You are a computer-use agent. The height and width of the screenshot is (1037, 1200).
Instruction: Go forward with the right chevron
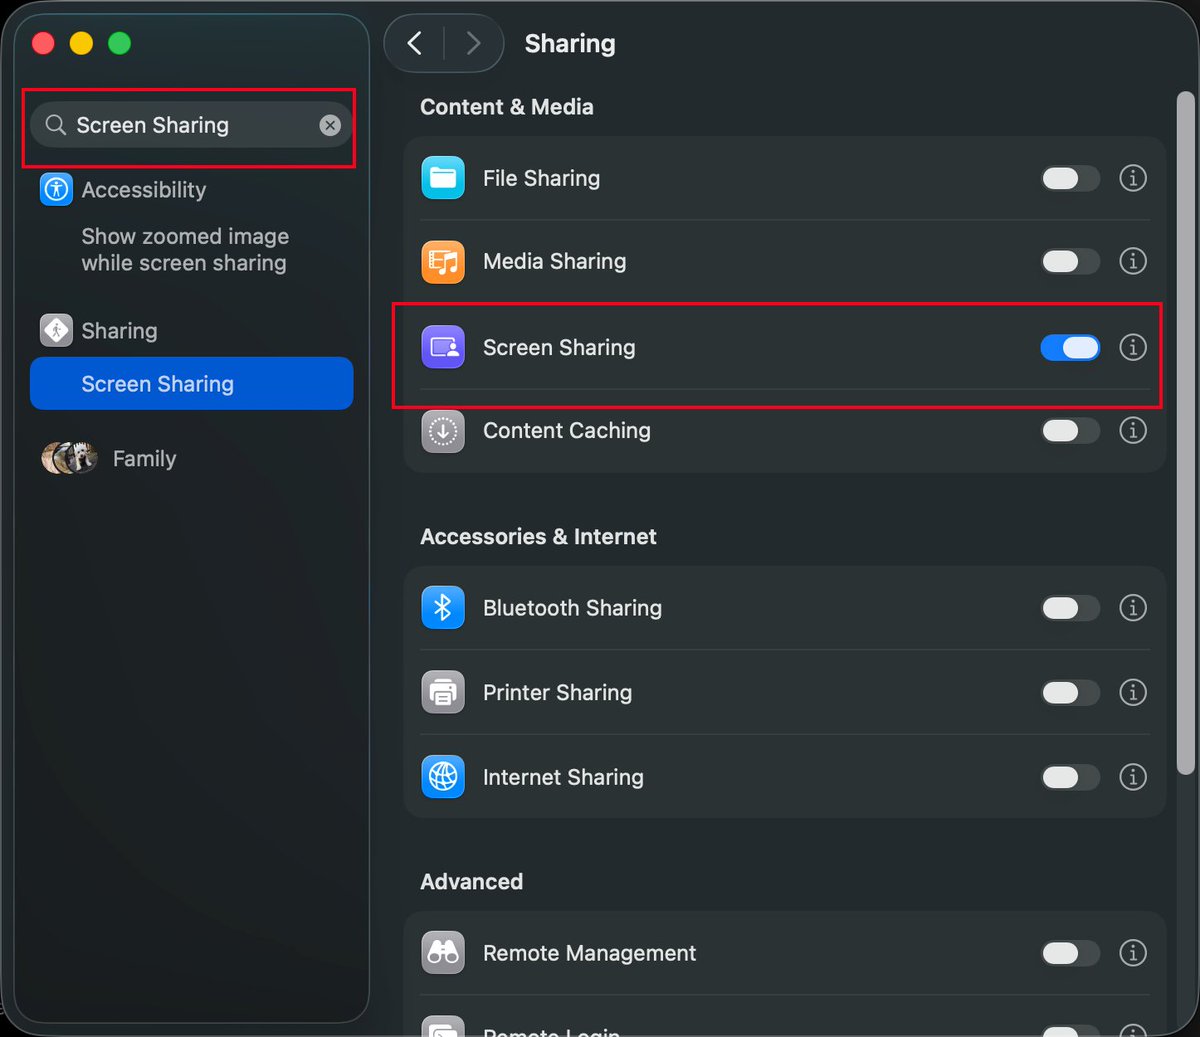tap(473, 43)
